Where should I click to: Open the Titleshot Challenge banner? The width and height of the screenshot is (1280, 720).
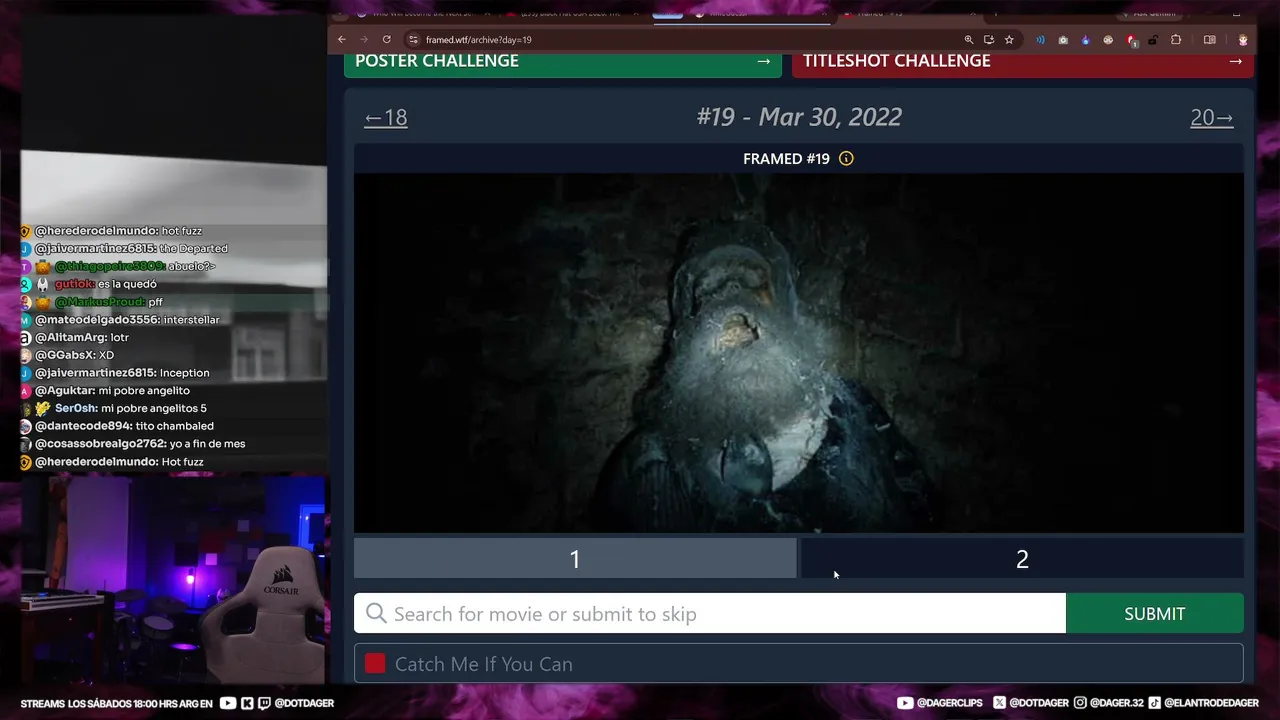1022,64
